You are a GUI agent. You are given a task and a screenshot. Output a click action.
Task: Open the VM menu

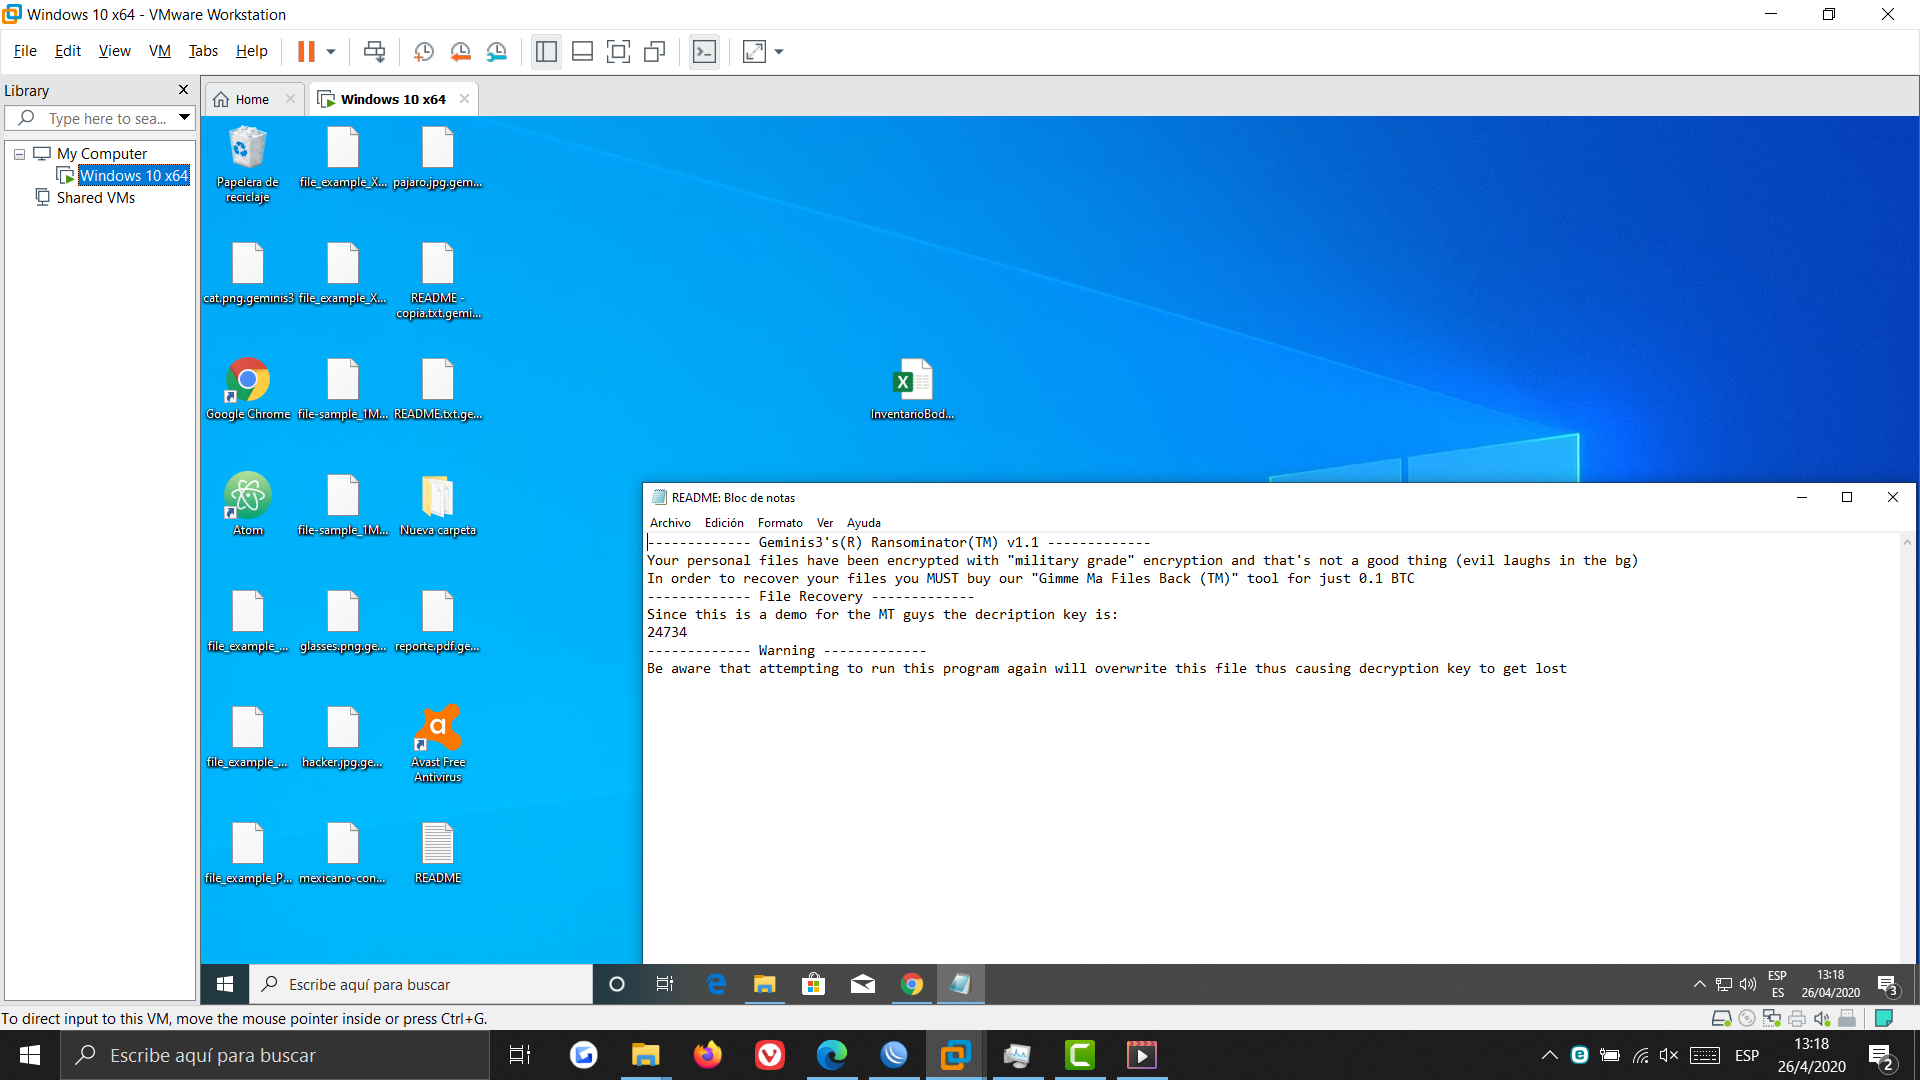pos(159,51)
